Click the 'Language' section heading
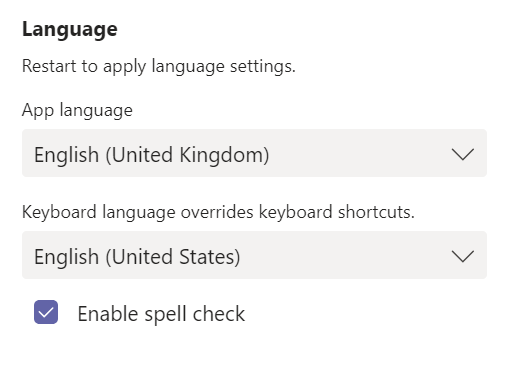The width and height of the screenshot is (511, 376). (x=70, y=30)
